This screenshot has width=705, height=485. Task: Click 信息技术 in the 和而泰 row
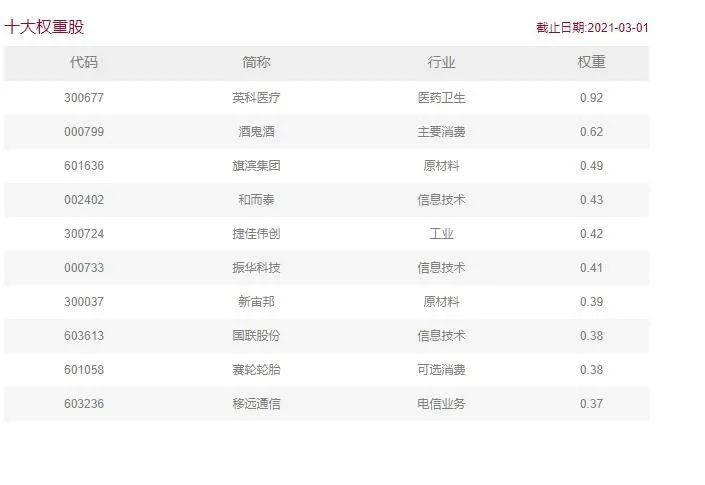(441, 200)
